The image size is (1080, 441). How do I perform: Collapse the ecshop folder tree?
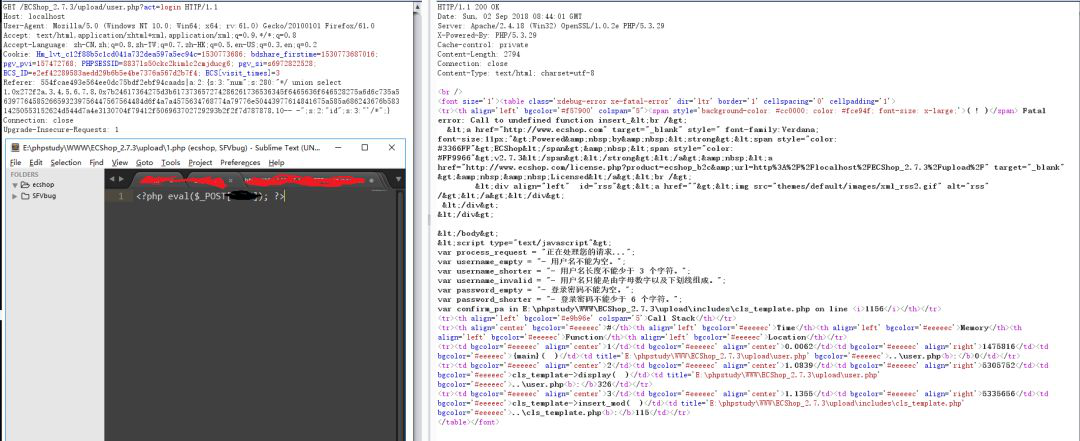coord(13,184)
